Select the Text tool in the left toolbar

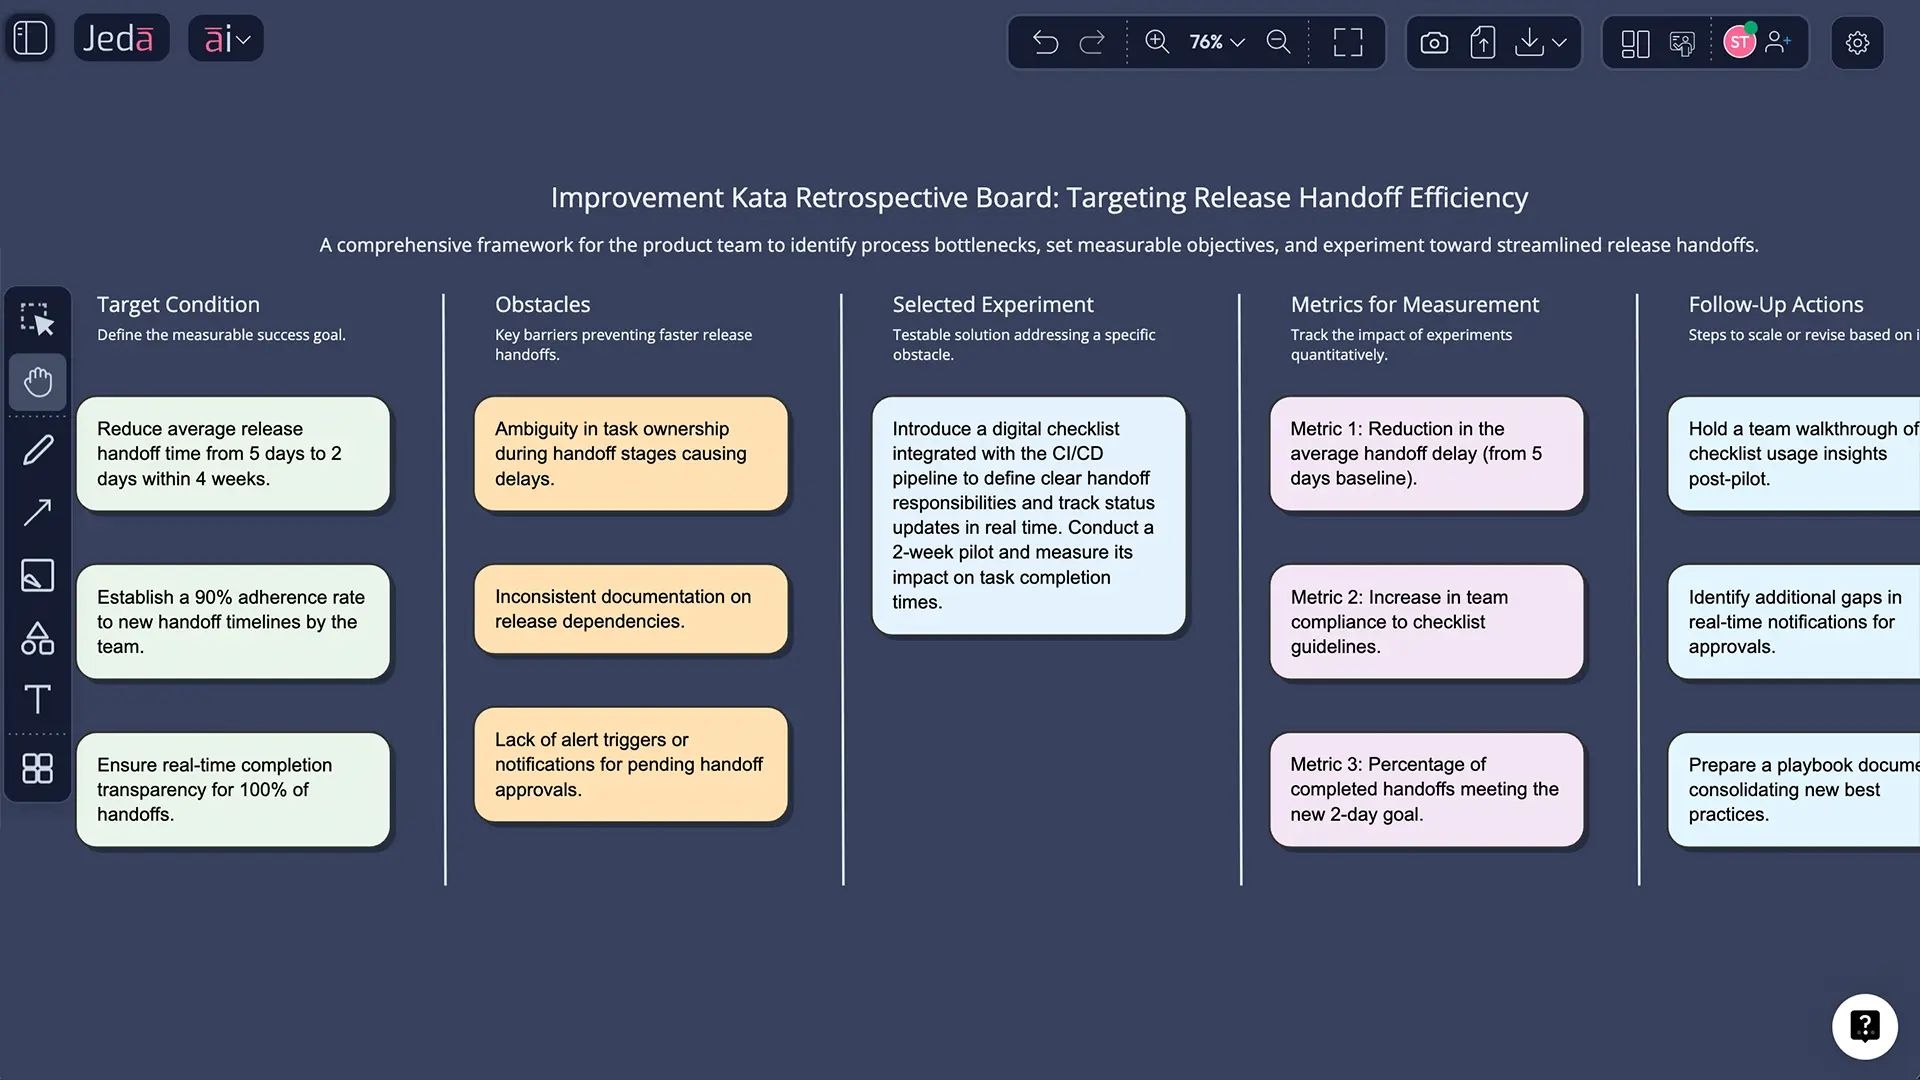37,700
